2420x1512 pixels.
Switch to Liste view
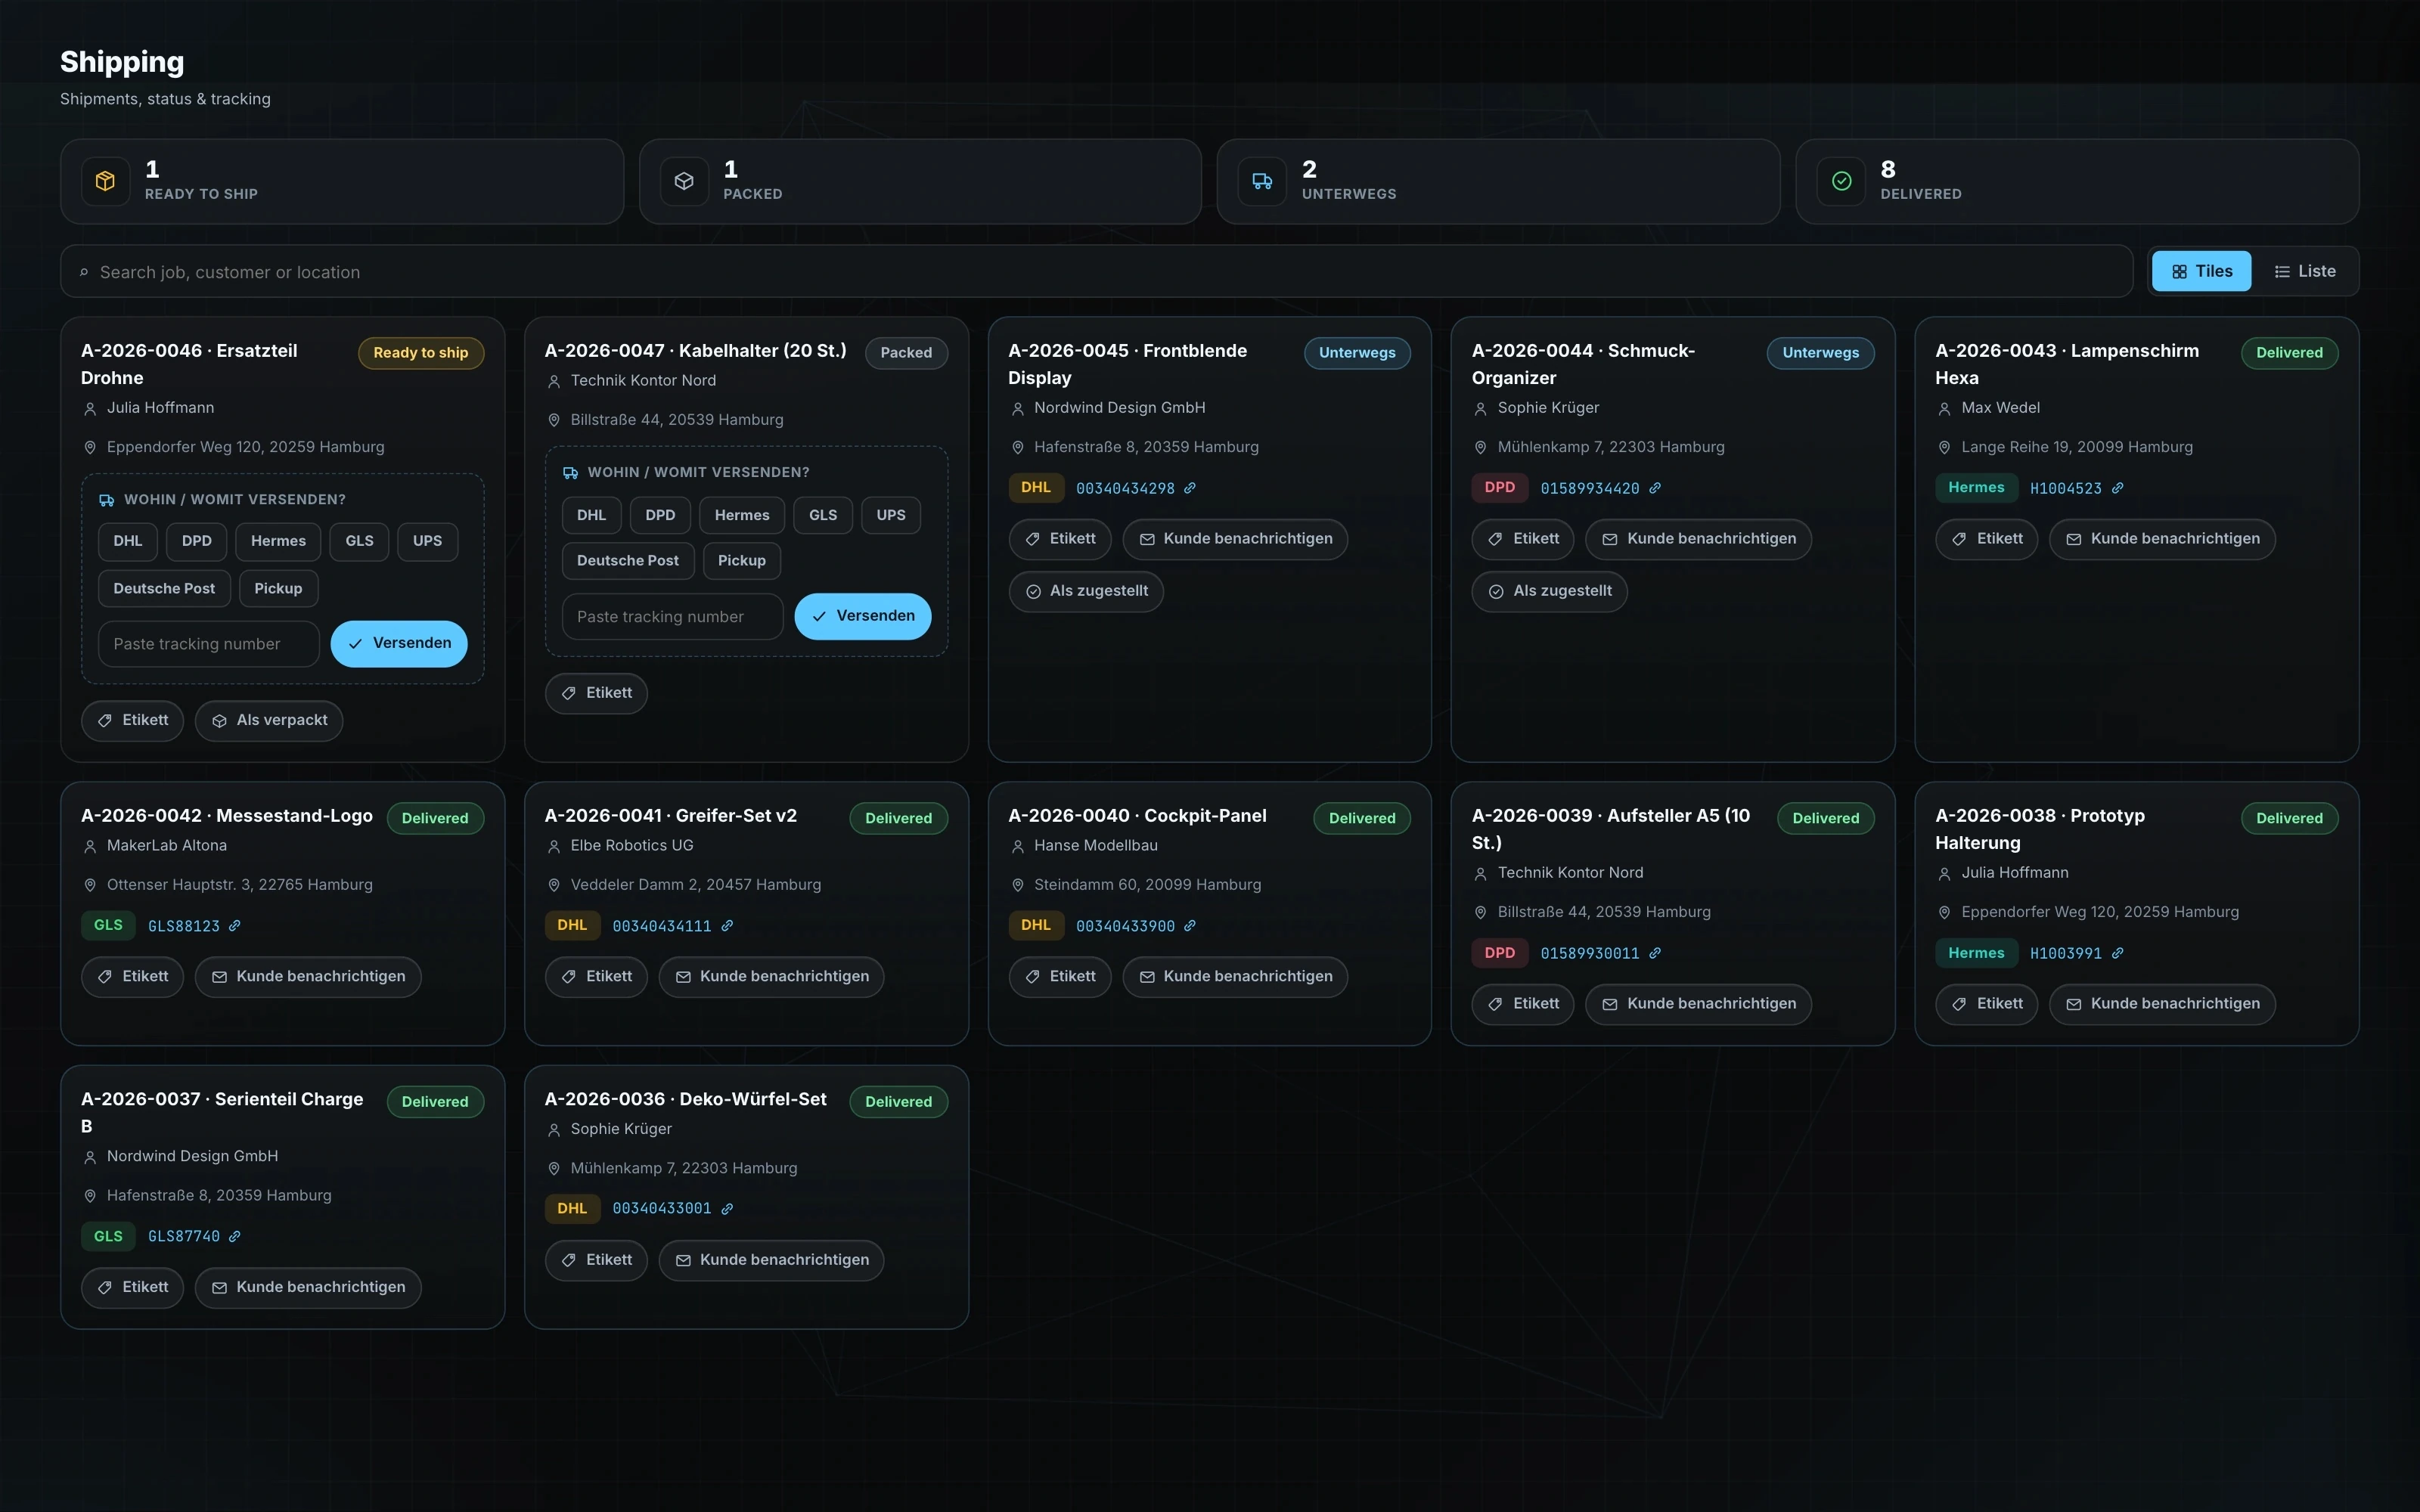(2305, 271)
